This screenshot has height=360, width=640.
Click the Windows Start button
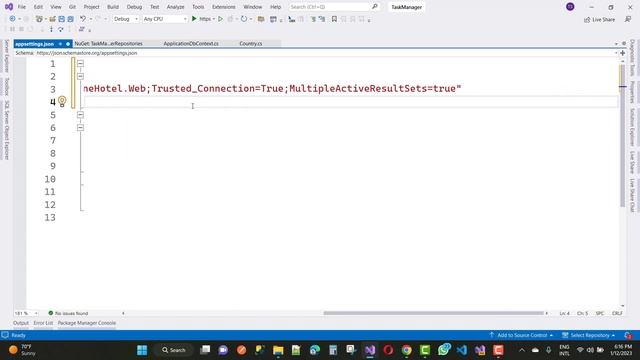pos(142,350)
